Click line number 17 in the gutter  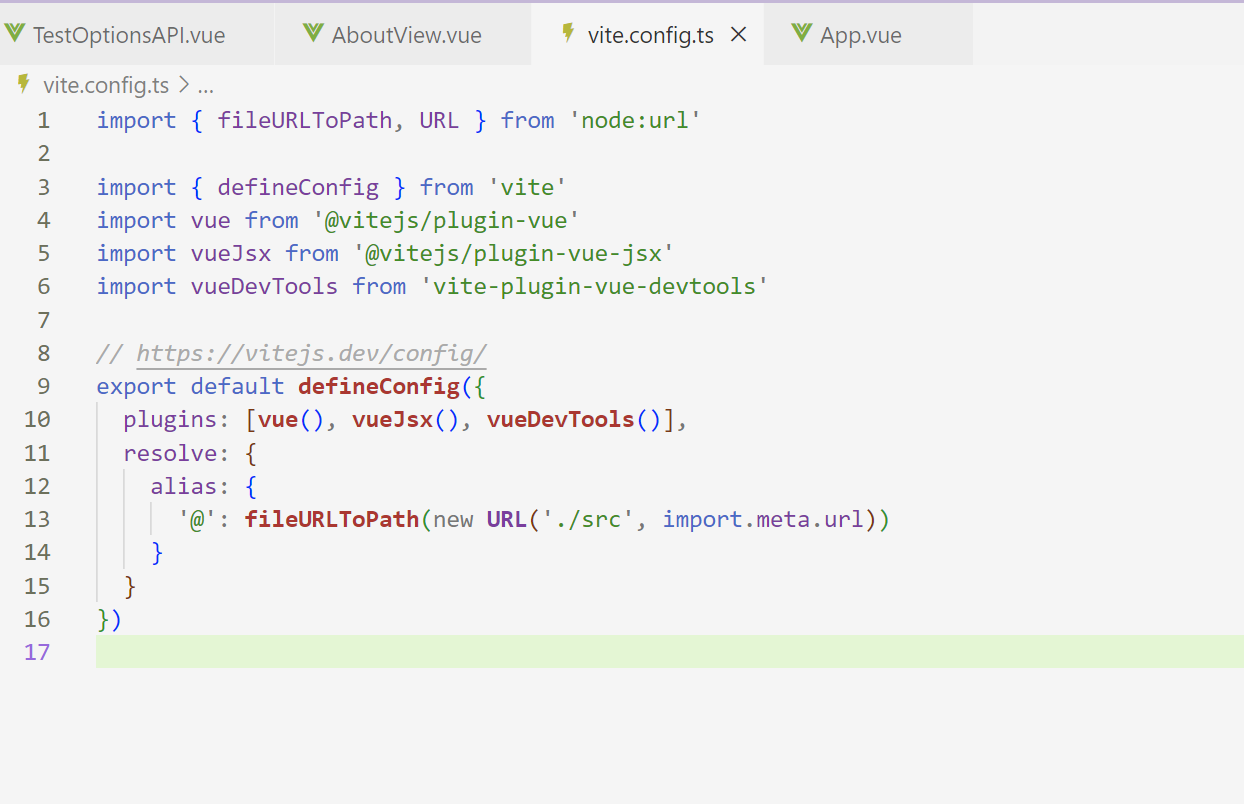click(x=37, y=652)
